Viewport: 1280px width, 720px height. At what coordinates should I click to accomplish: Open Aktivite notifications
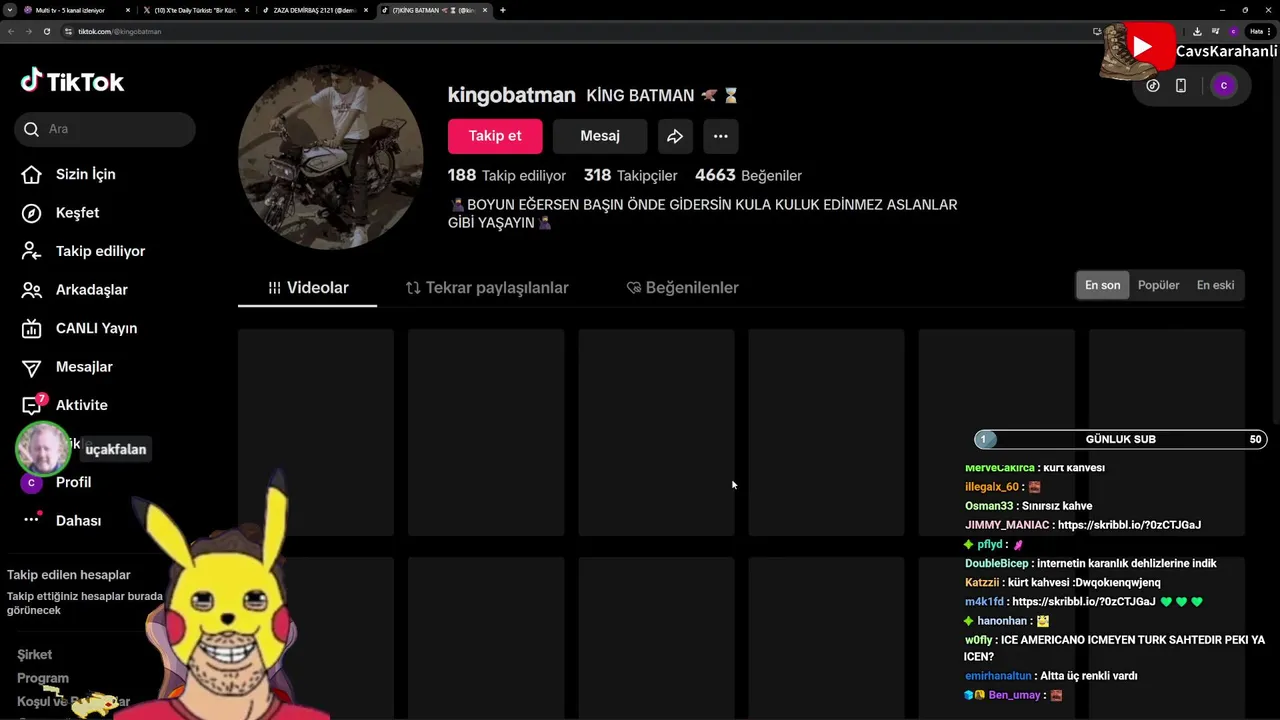[x=64, y=405]
